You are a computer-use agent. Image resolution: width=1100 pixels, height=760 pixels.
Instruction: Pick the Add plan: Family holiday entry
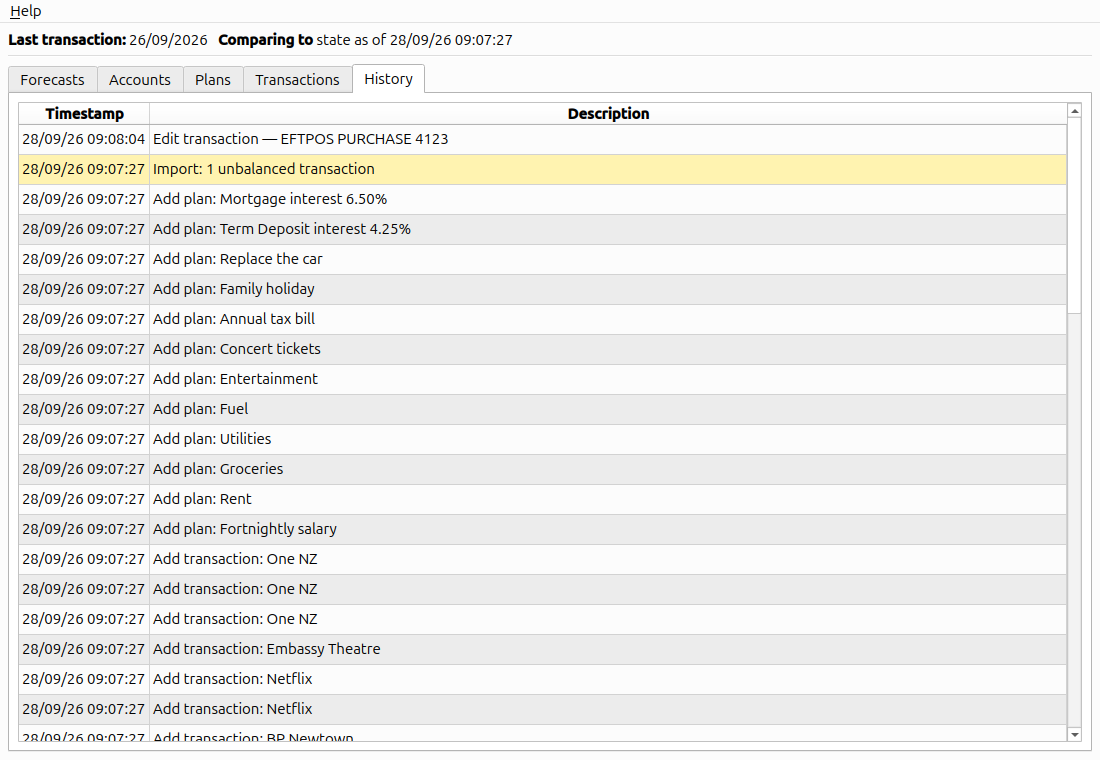click(x=542, y=289)
